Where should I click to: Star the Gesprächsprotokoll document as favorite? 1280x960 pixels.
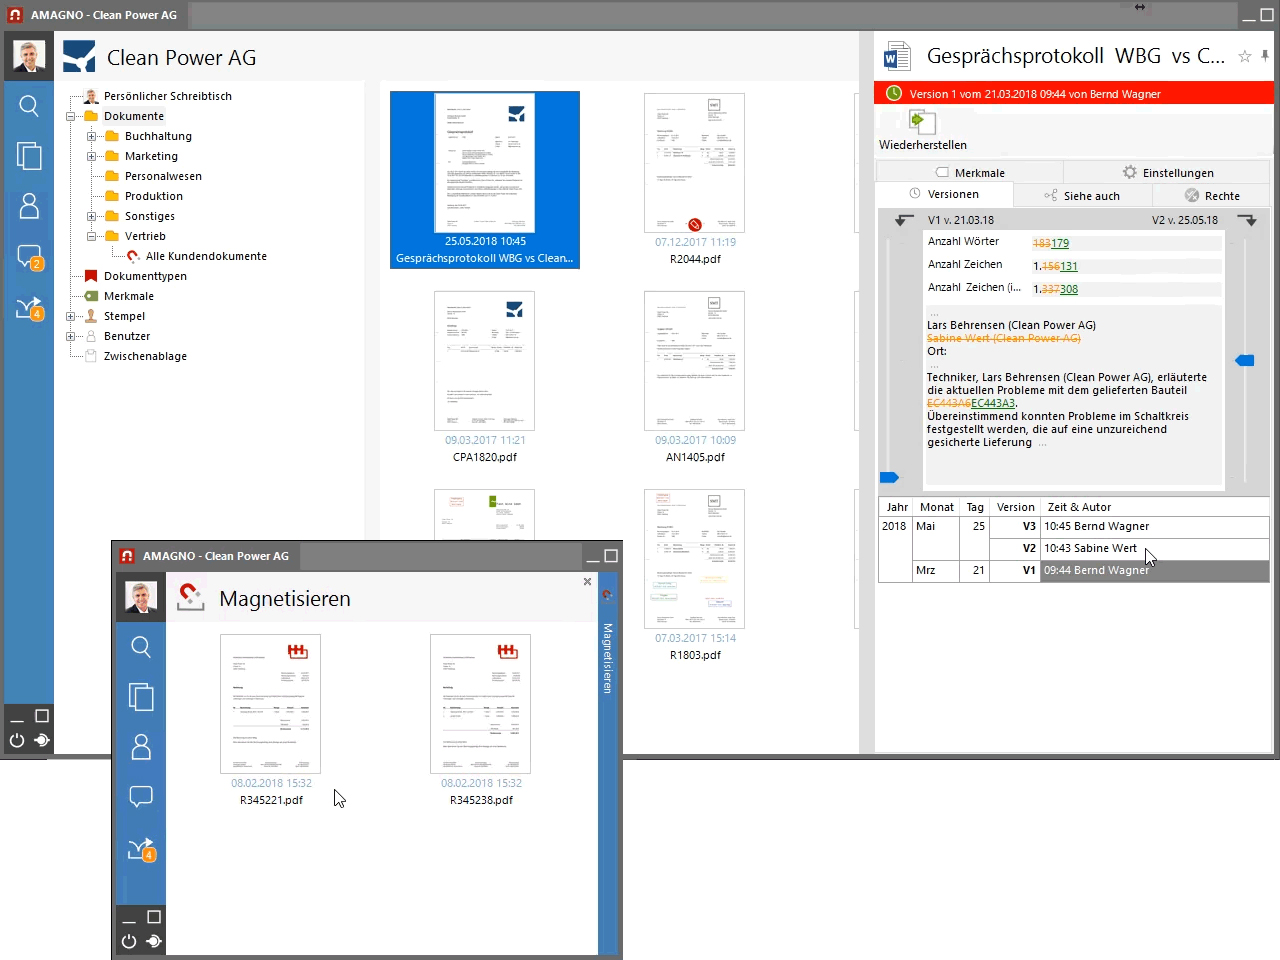(1245, 56)
